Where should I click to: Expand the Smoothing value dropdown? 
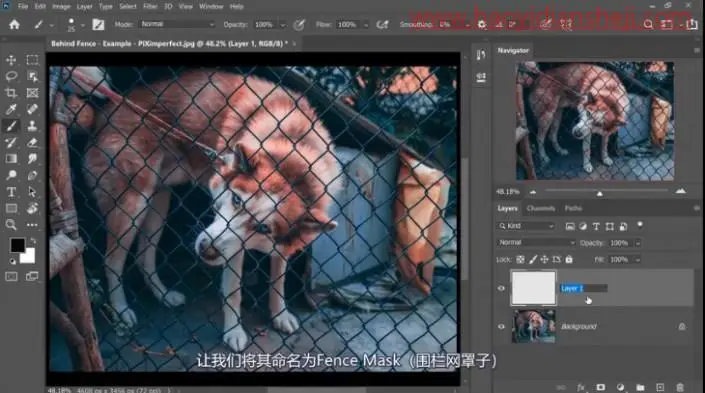468,25
